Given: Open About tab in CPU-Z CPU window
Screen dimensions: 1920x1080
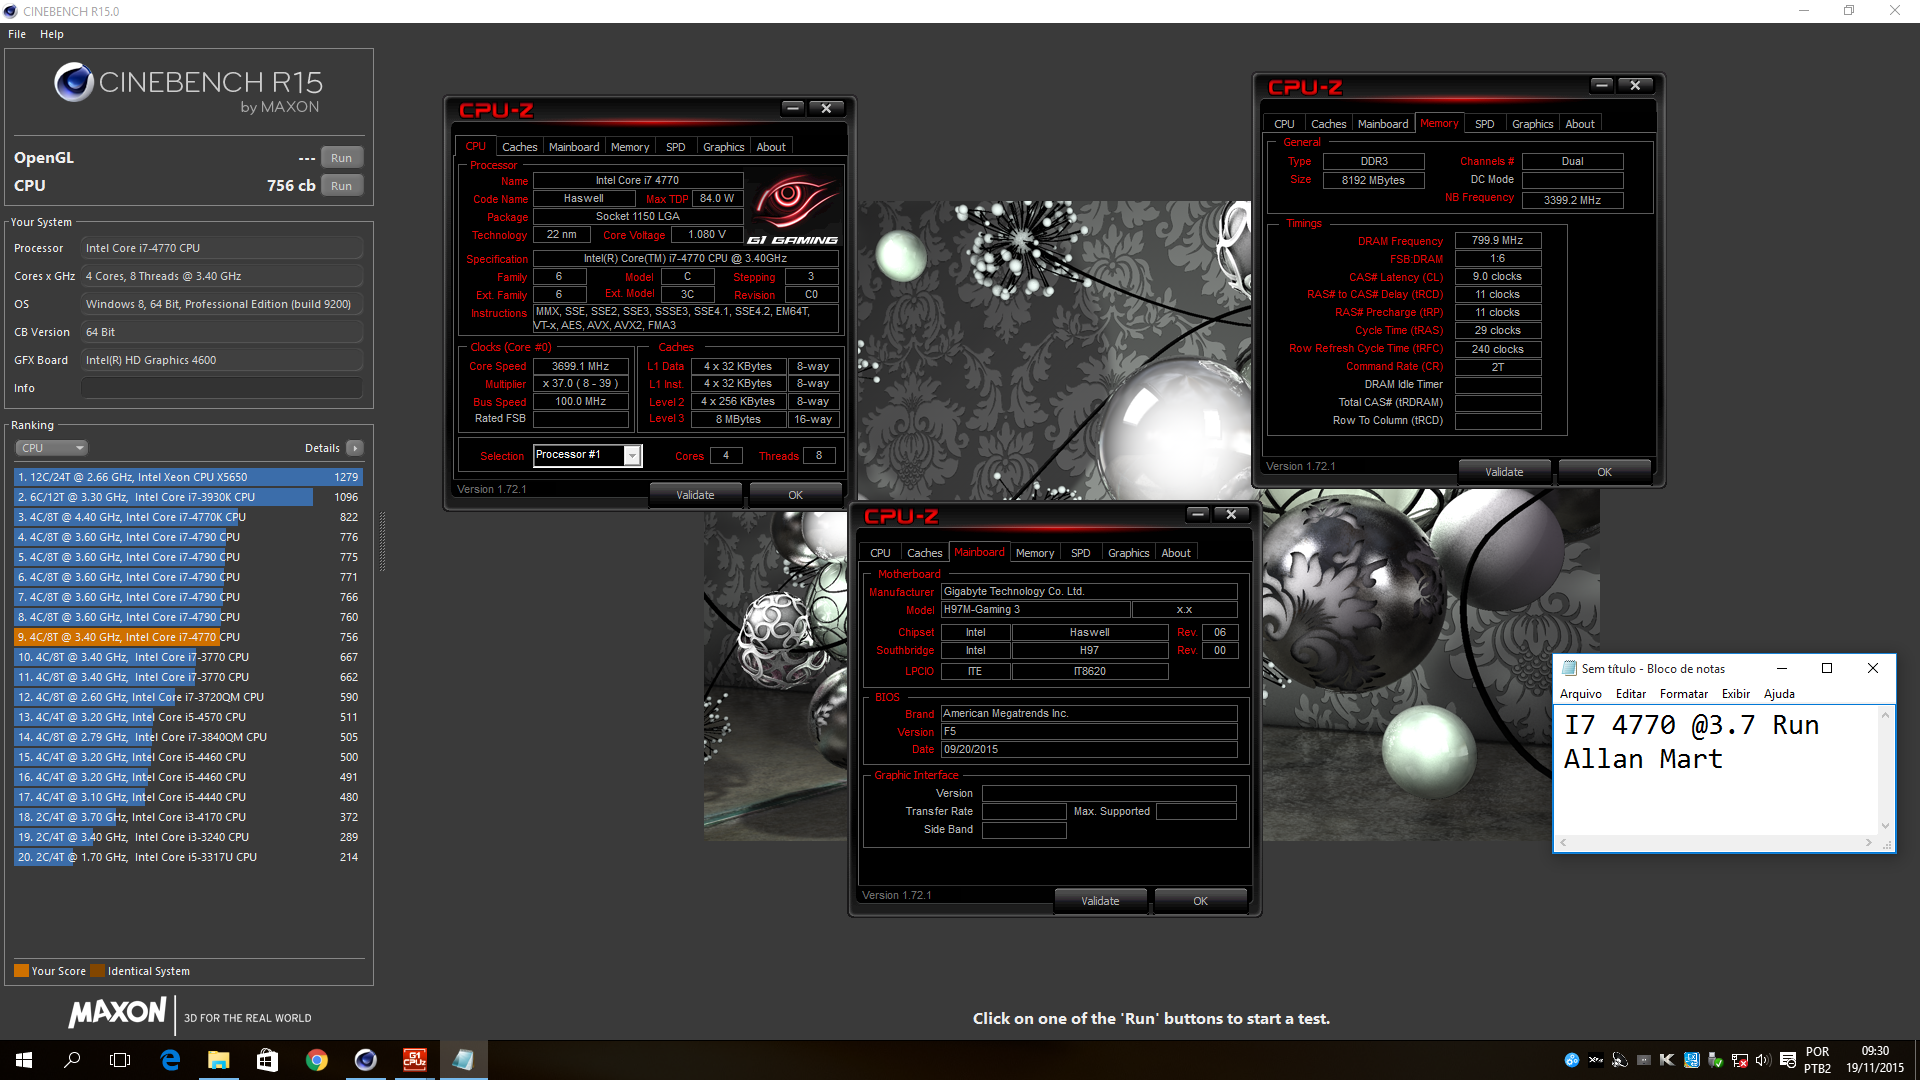Looking at the screenshot, I should pos(770,147).
